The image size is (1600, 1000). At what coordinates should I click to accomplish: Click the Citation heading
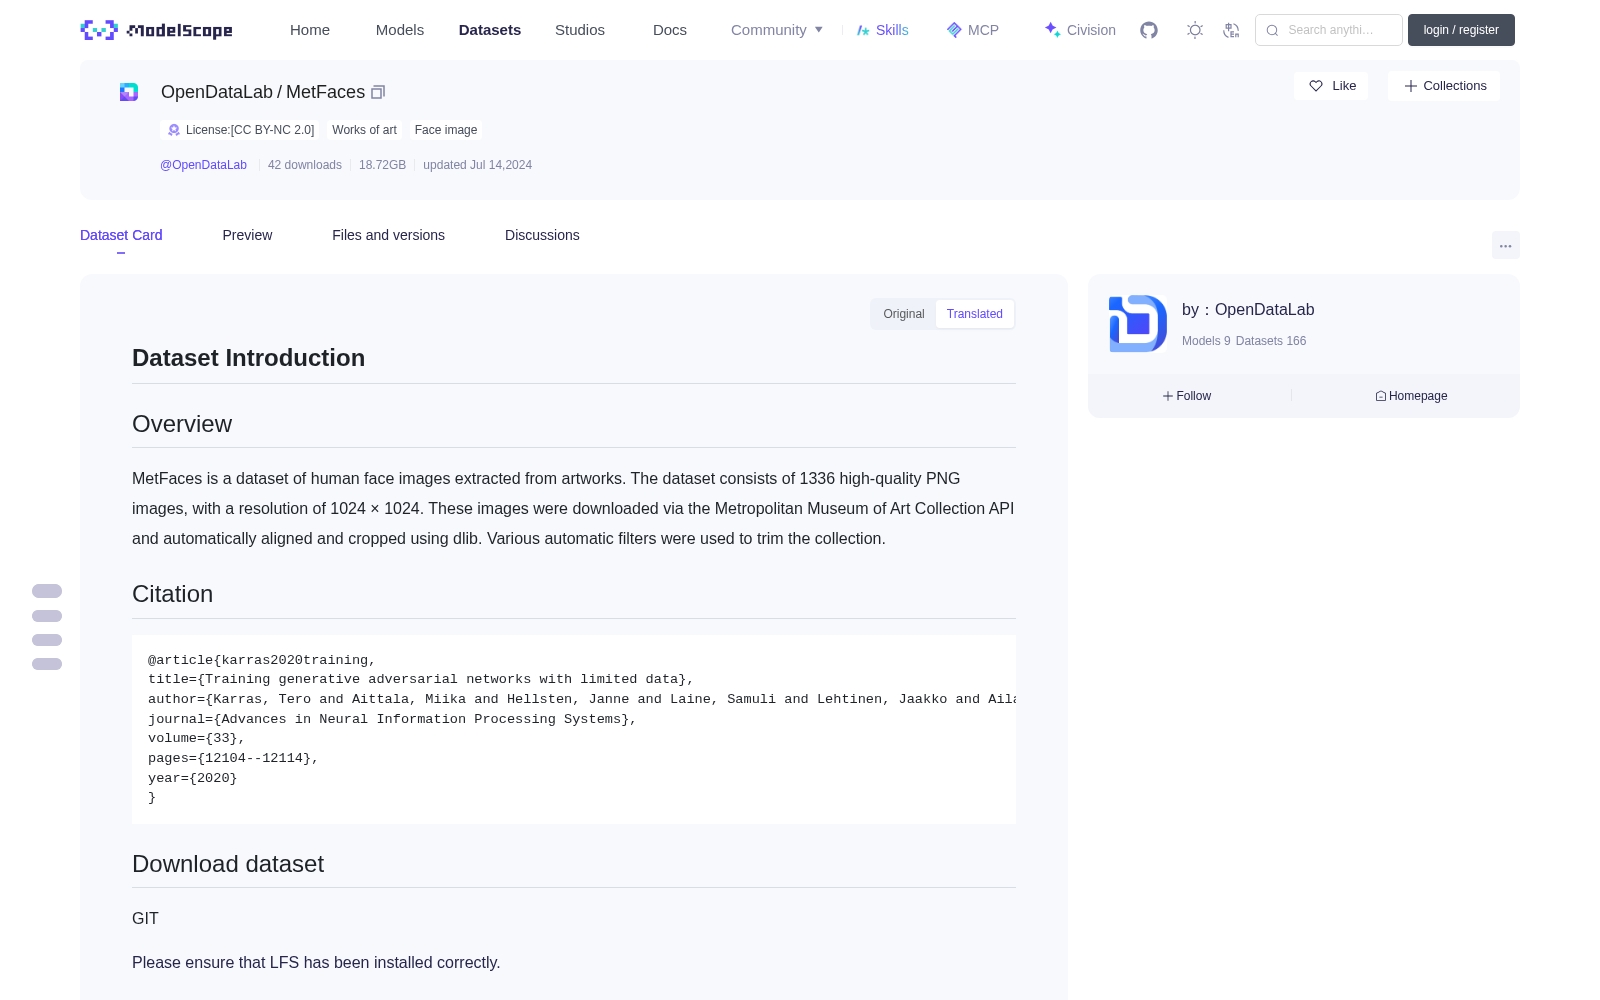coord(172,594)
